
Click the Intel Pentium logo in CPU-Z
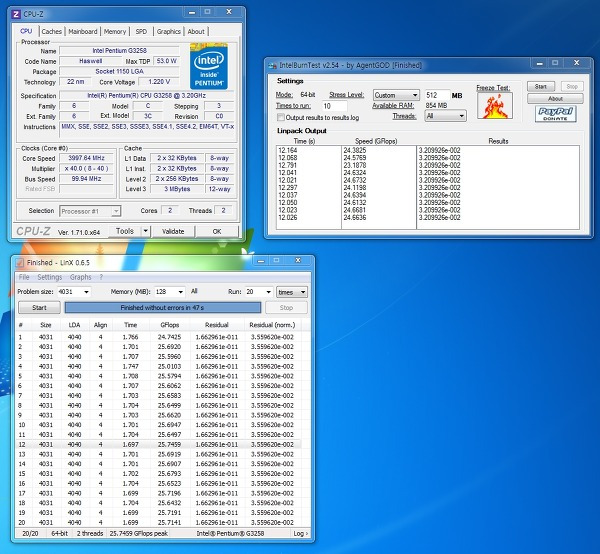pyautogui.click(x=209, y=66)
